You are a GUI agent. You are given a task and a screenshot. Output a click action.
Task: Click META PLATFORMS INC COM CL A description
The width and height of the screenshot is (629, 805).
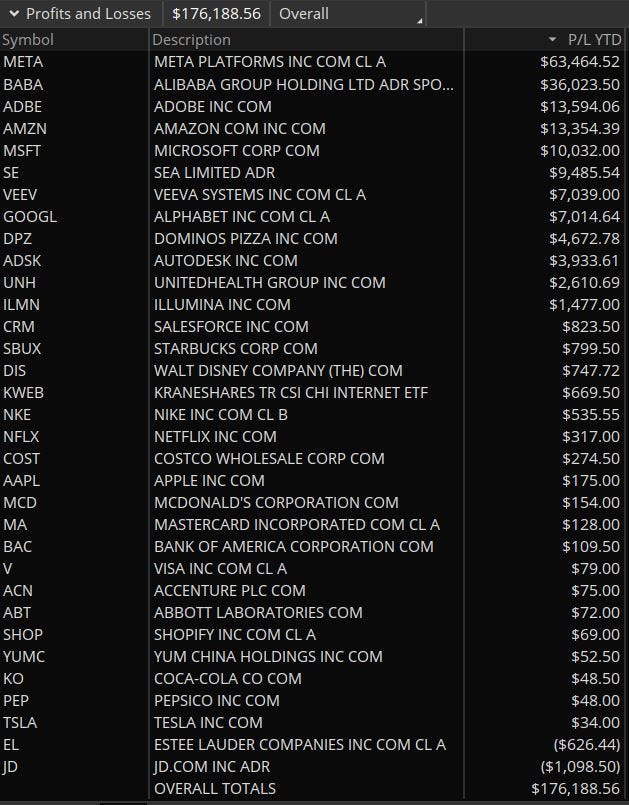coord(270,62)
